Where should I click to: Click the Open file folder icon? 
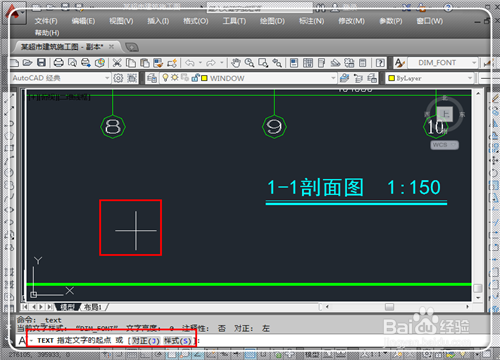point(28,63)
